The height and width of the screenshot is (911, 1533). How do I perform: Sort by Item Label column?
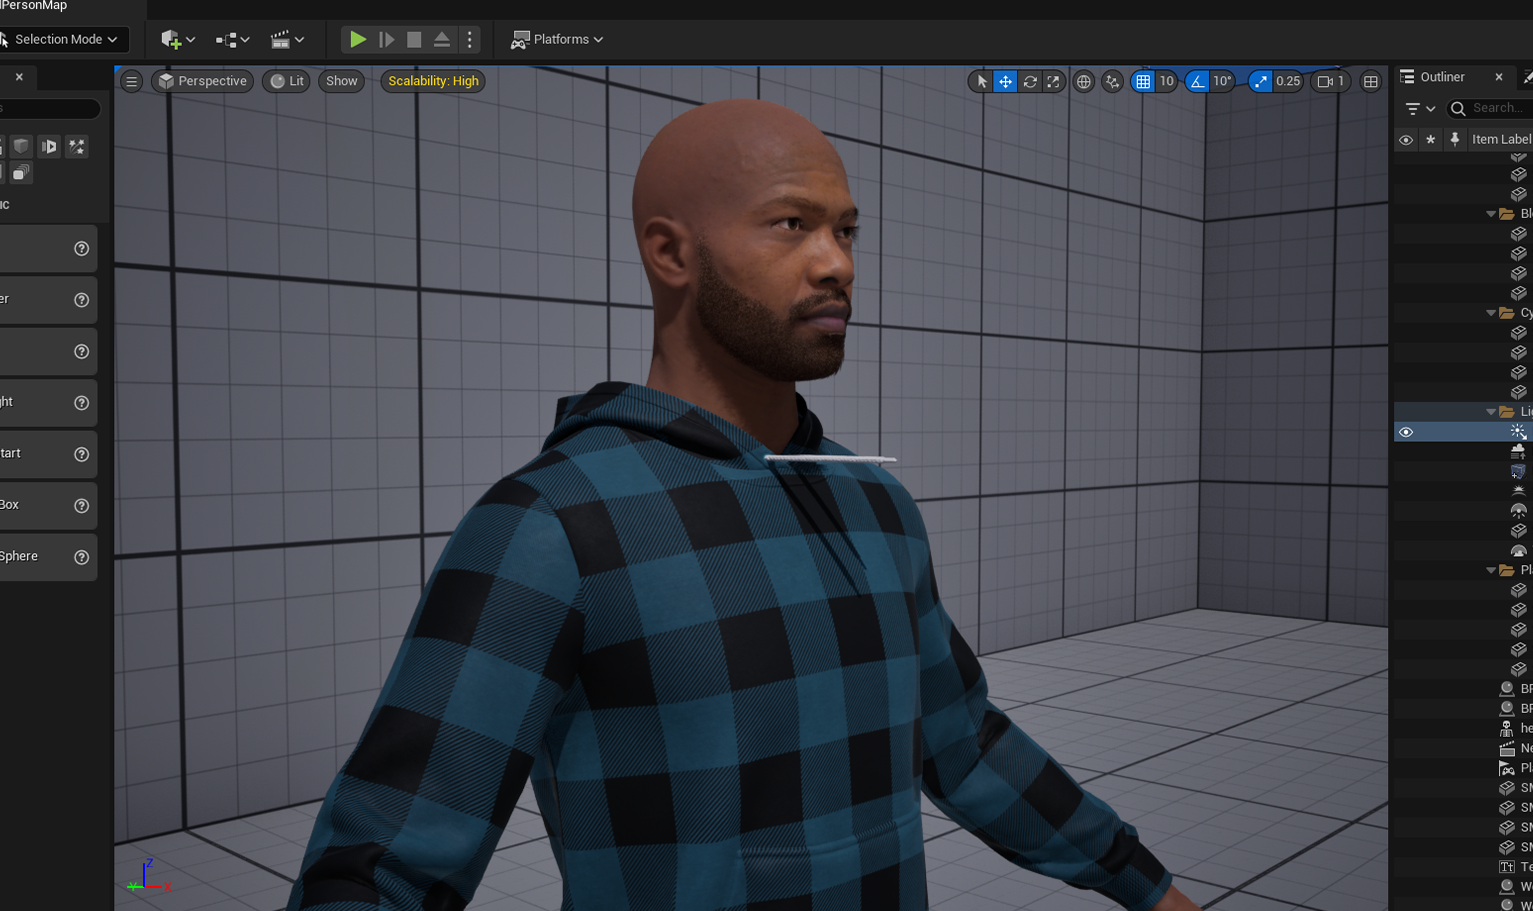tap(1501, 139)
